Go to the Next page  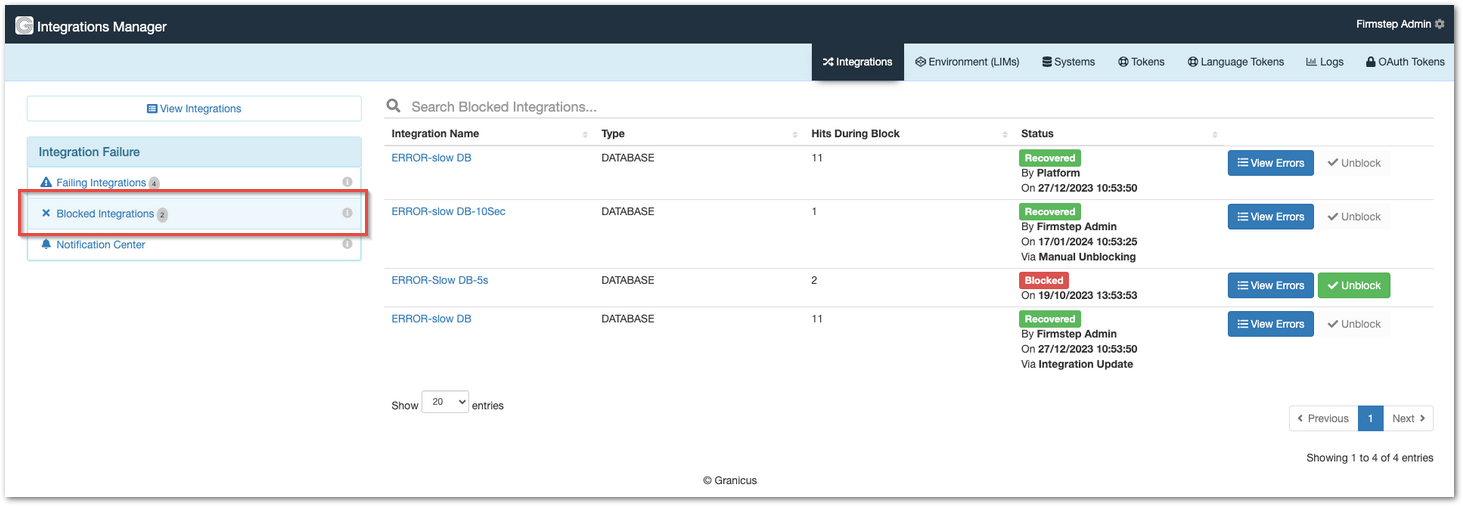point(1408,419)
